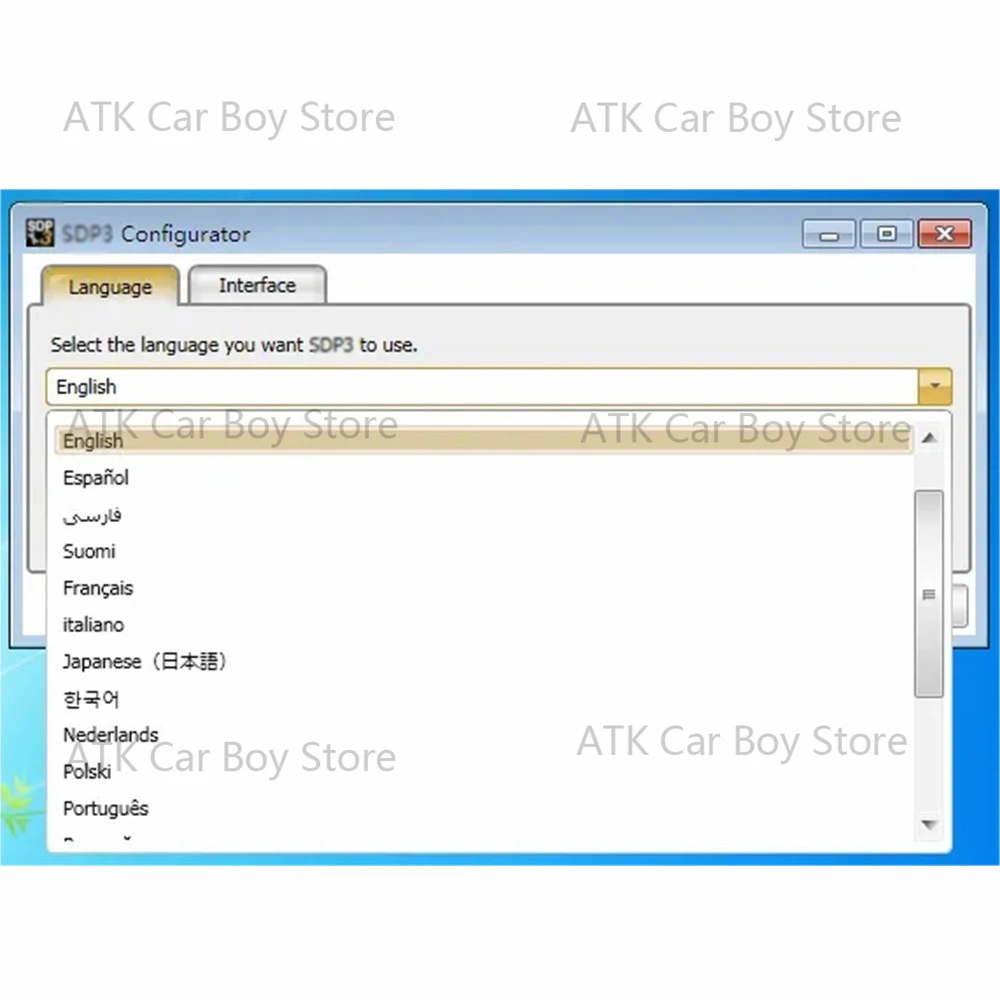Screen dimensions: 1000x1000
Task: Select Português in the language list
Action: [x=483, y=809]
